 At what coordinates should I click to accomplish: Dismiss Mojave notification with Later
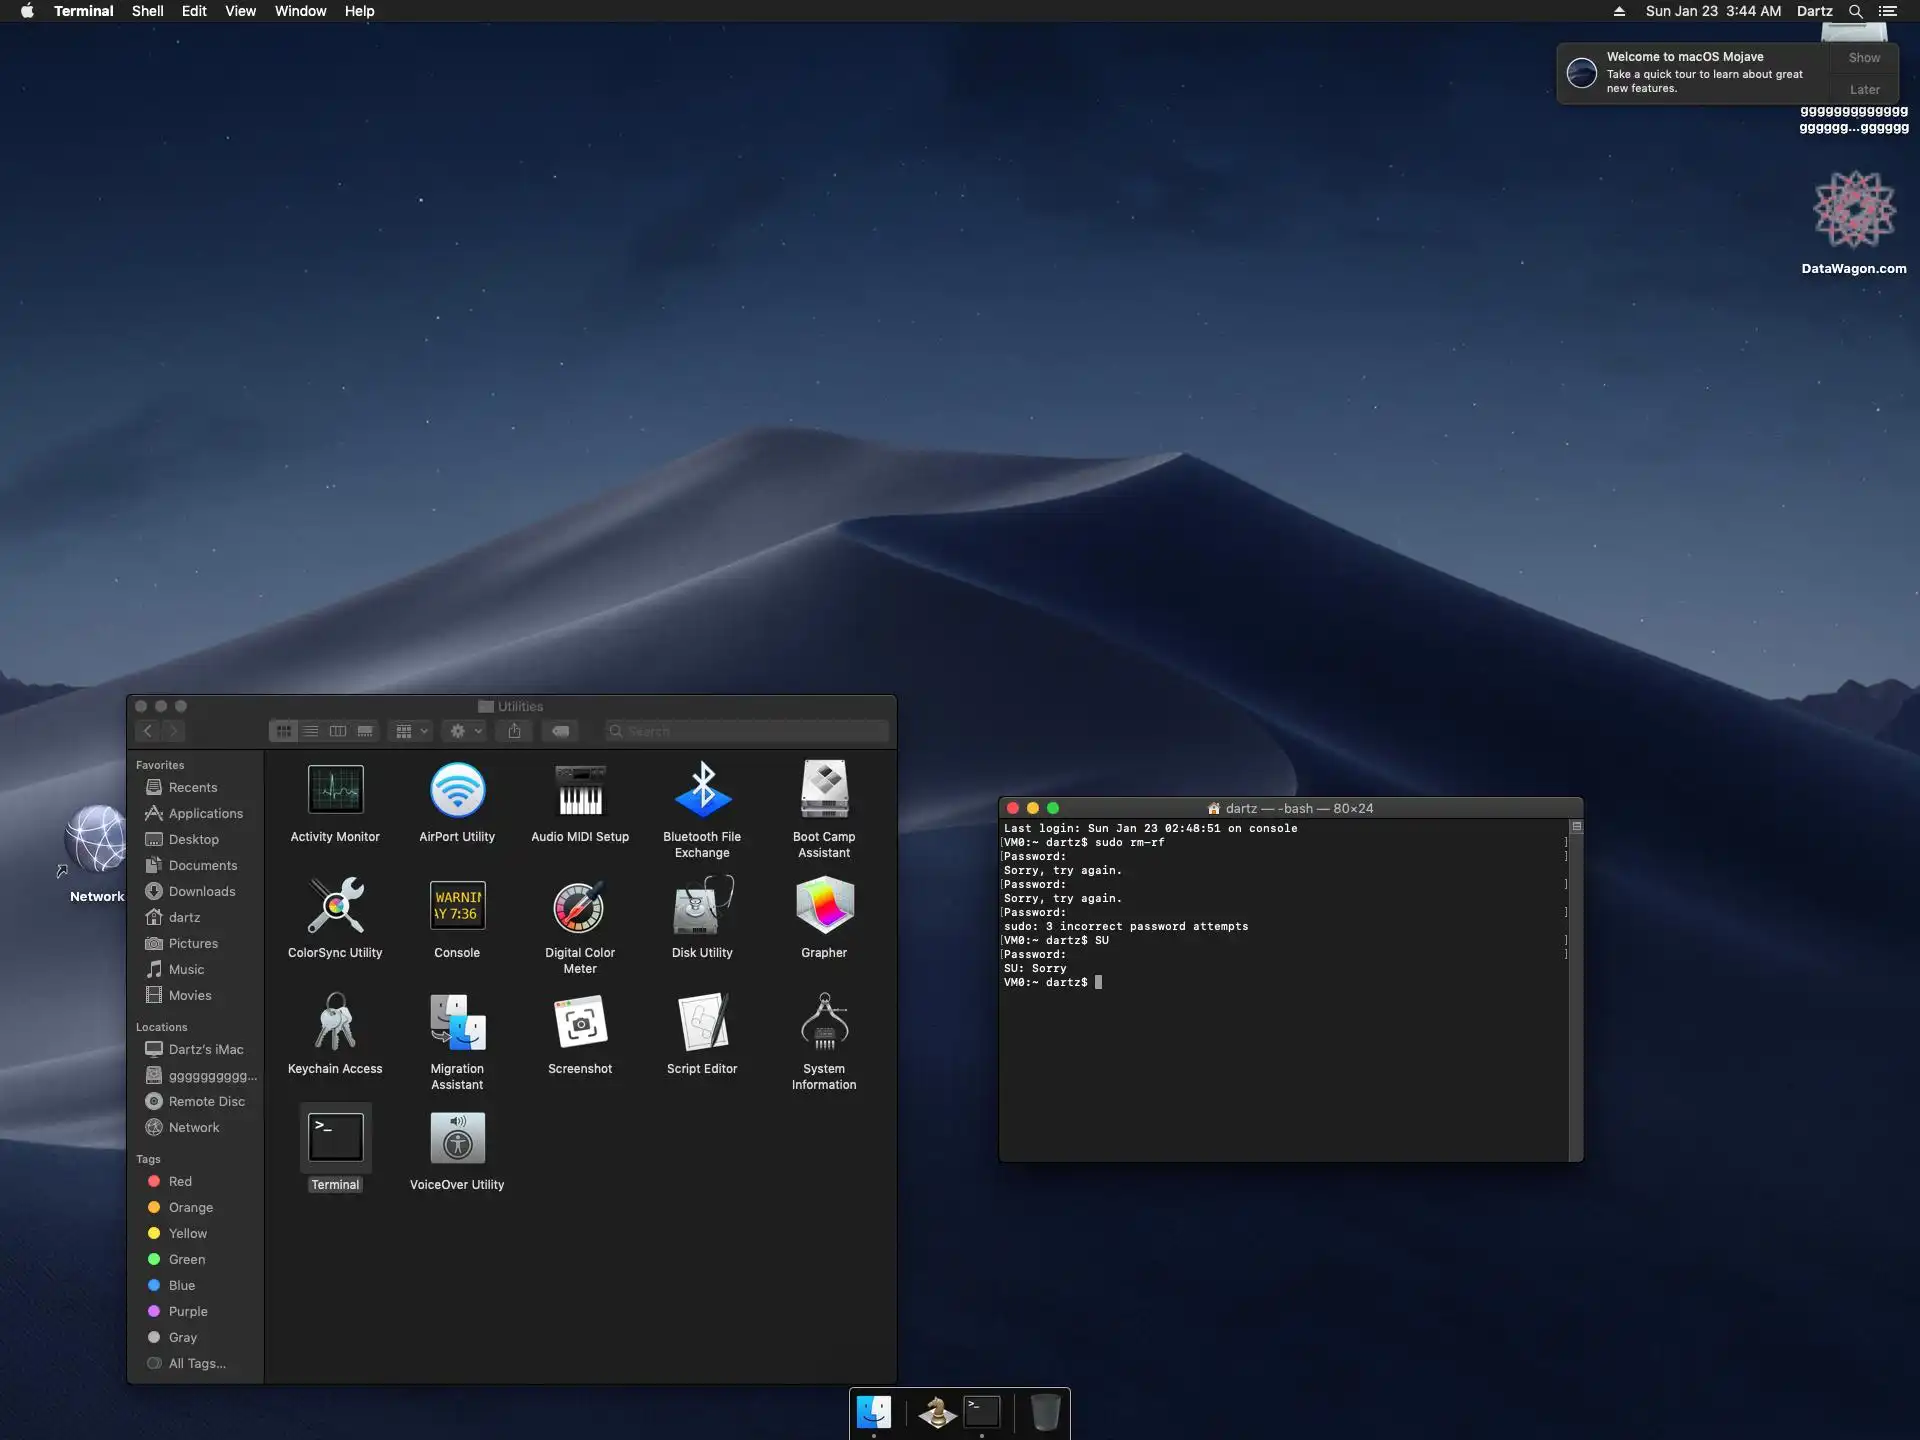point(1864,89)
